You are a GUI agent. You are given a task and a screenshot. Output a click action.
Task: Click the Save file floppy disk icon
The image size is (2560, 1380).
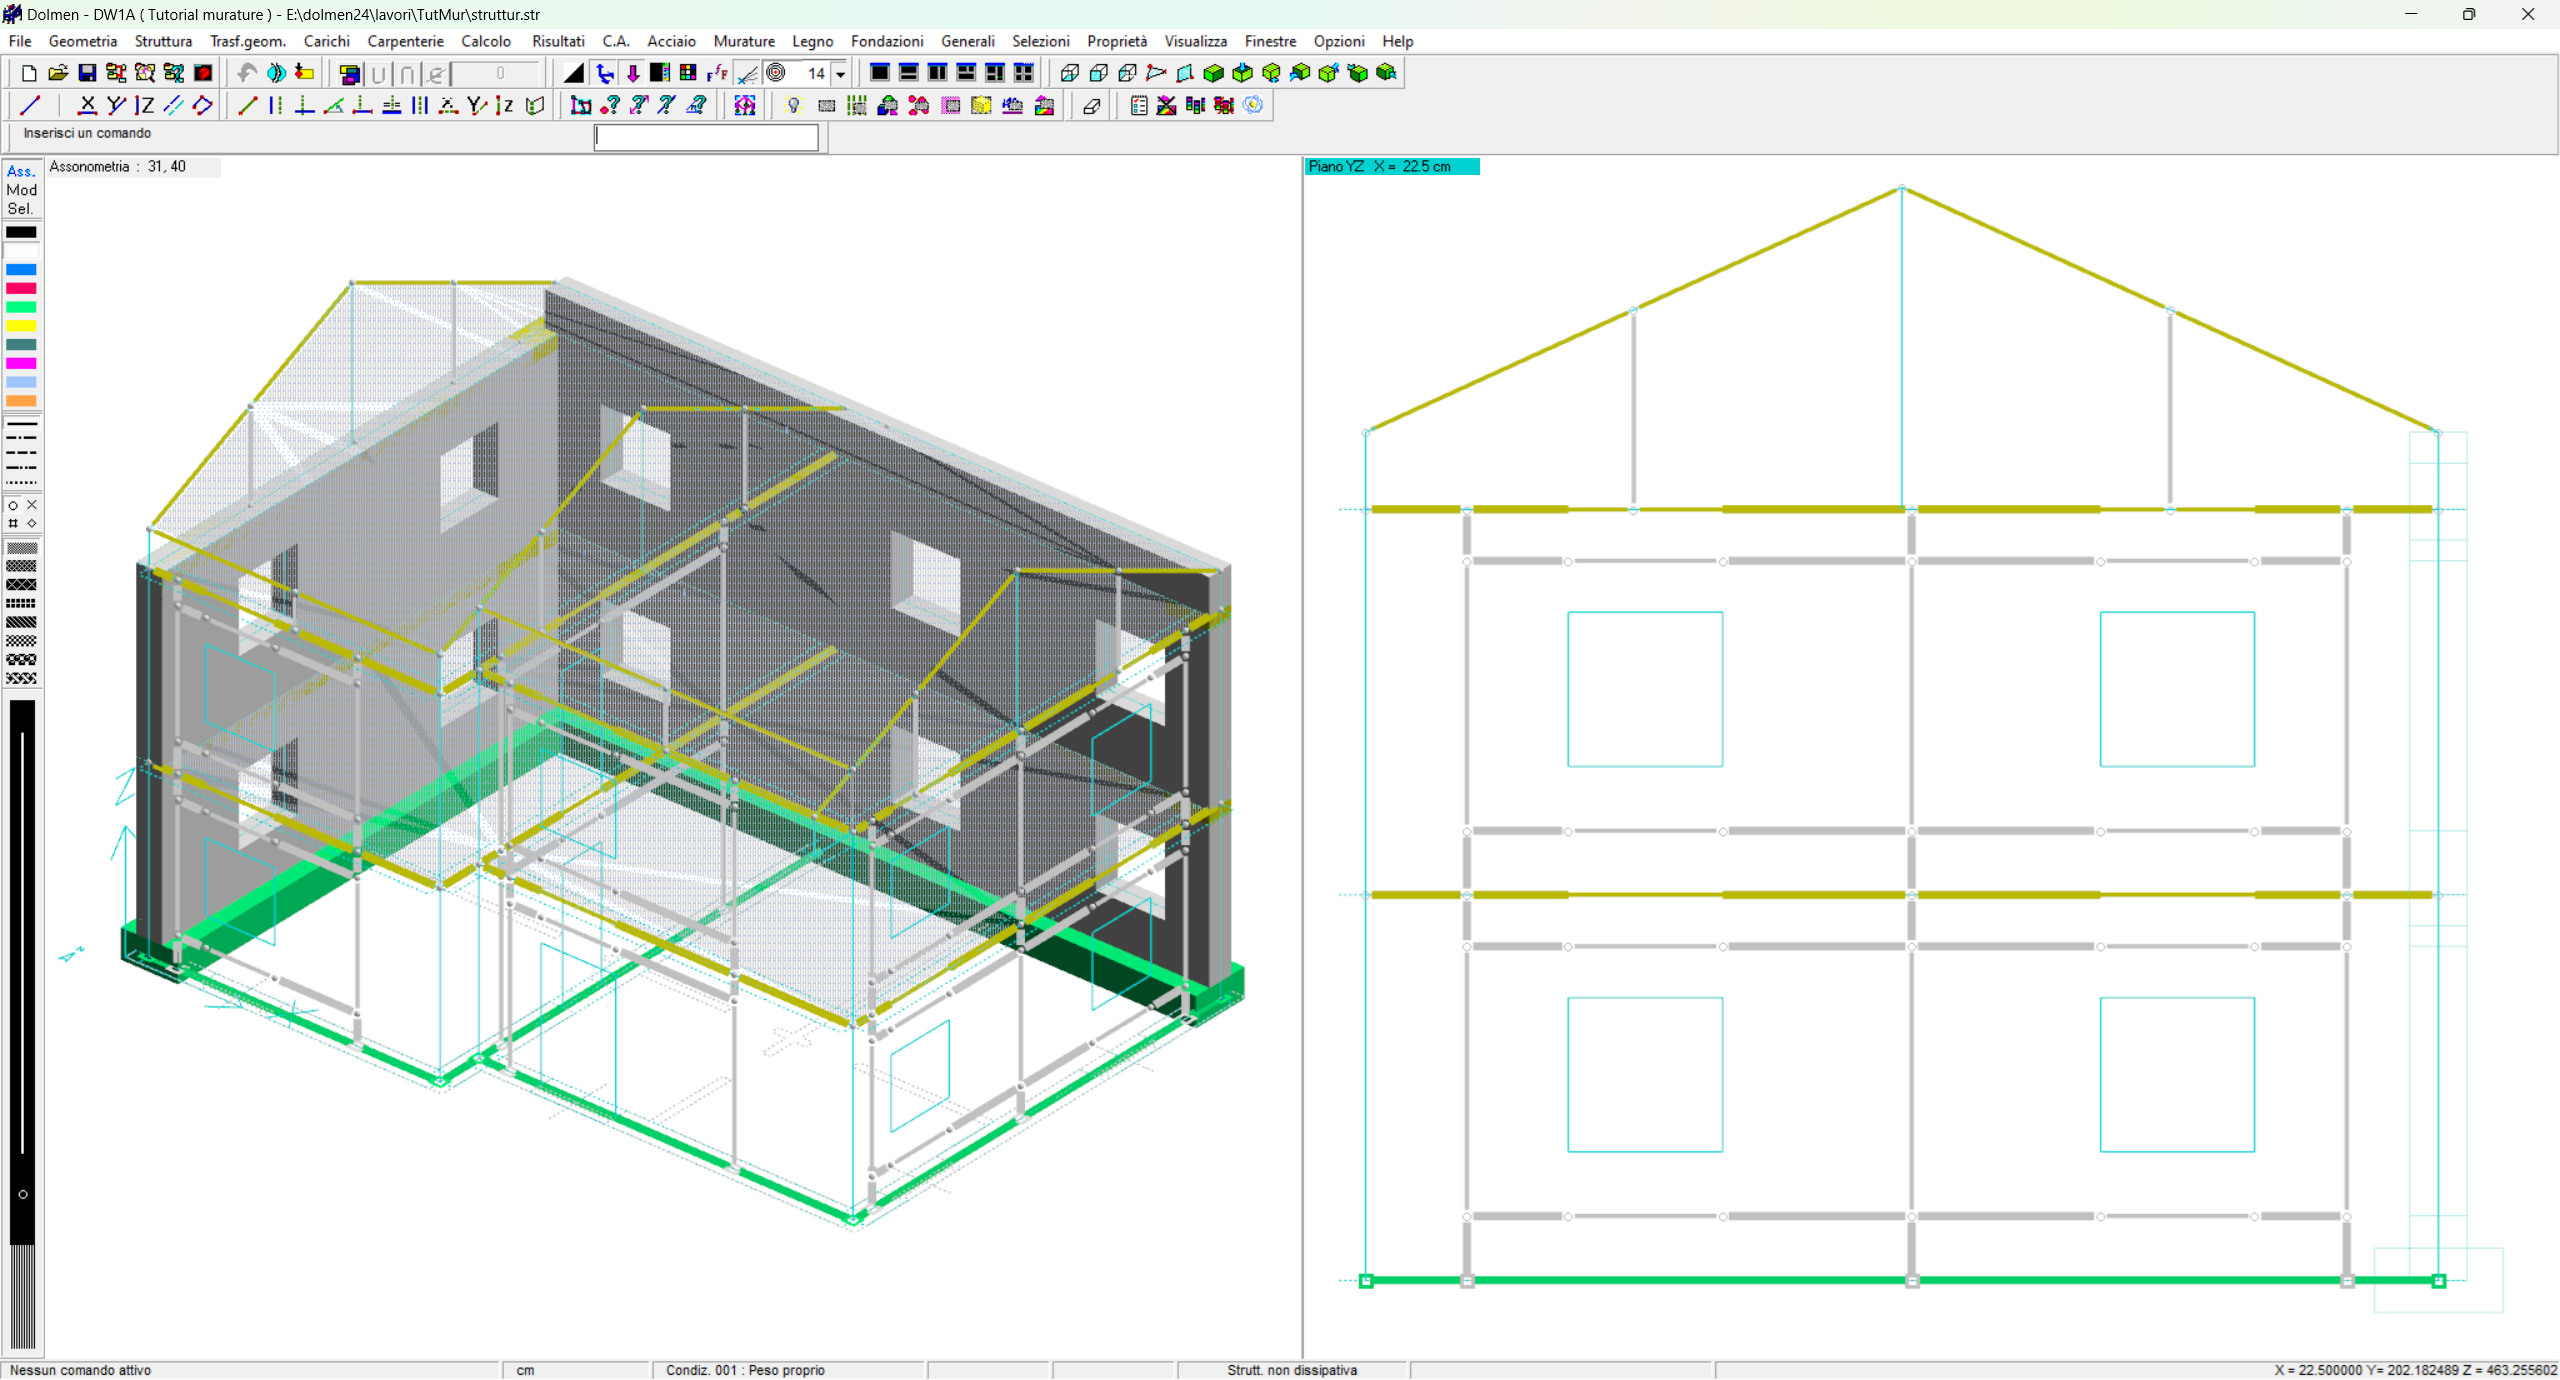point(87,73)
